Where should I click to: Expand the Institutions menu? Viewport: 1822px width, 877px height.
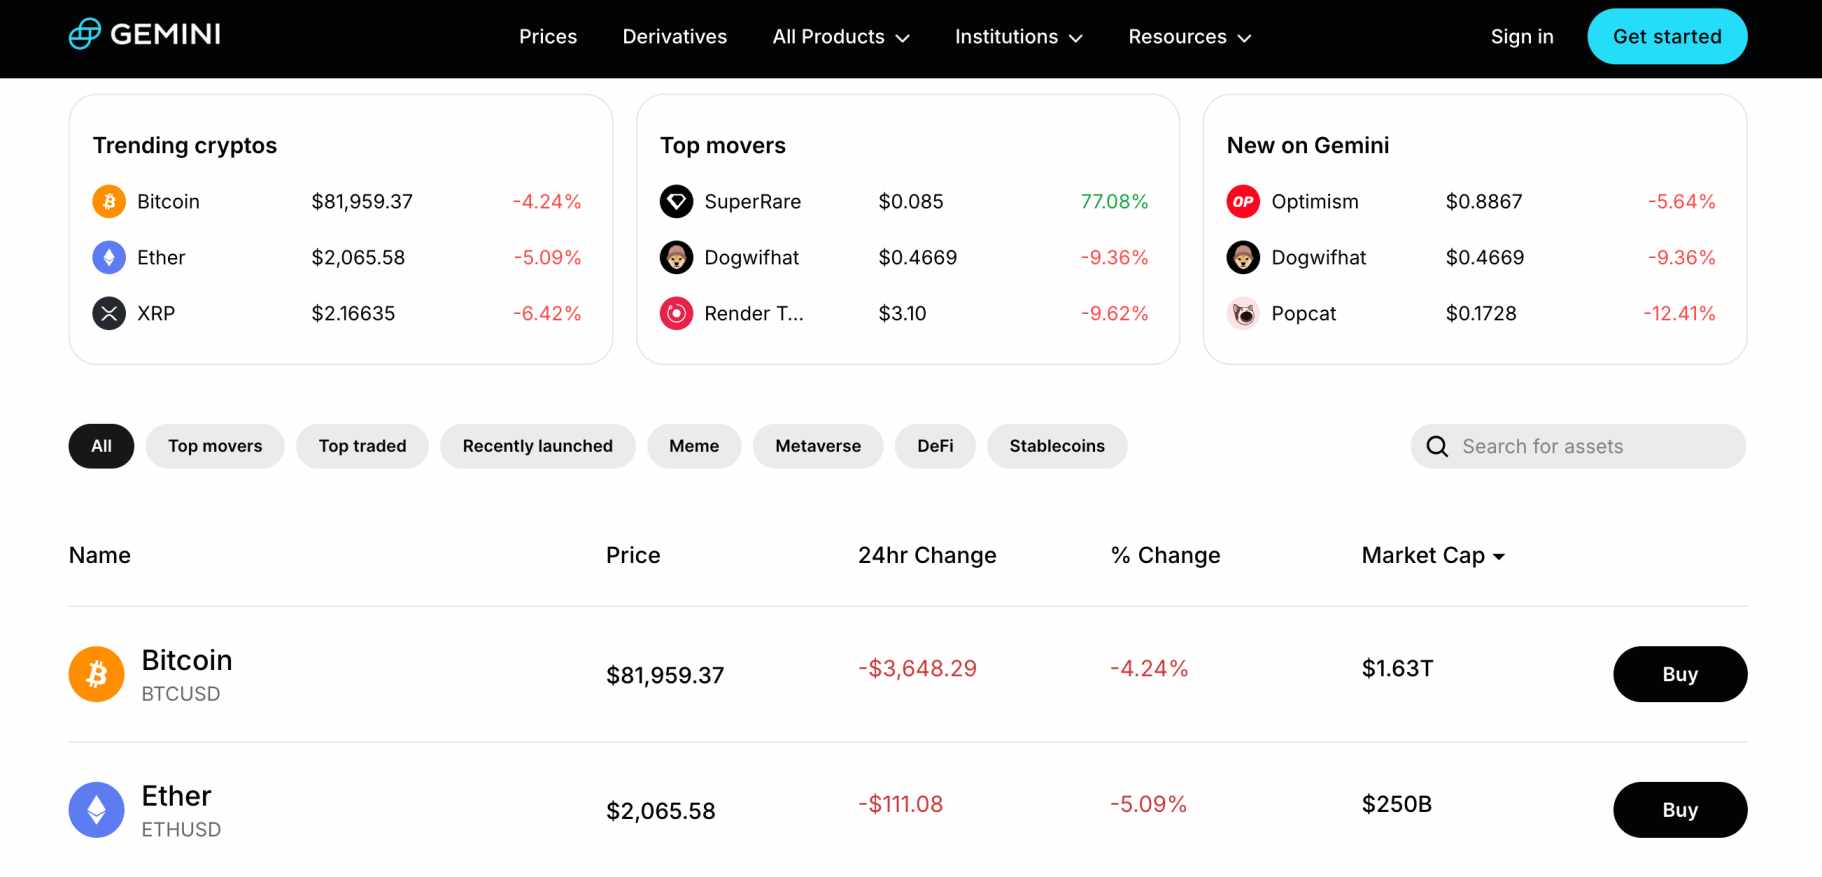[1019, 37]
